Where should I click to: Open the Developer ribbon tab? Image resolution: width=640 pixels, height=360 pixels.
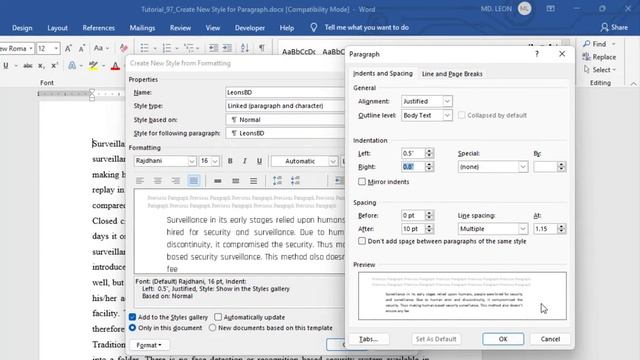point(250,28)
